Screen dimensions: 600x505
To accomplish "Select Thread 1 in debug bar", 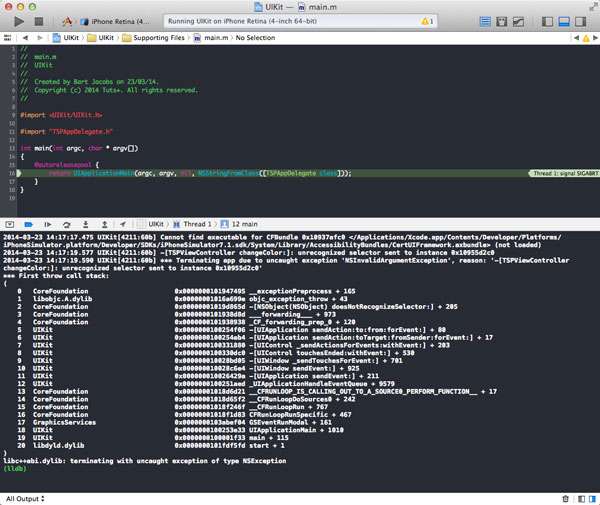I will point(192,224).
